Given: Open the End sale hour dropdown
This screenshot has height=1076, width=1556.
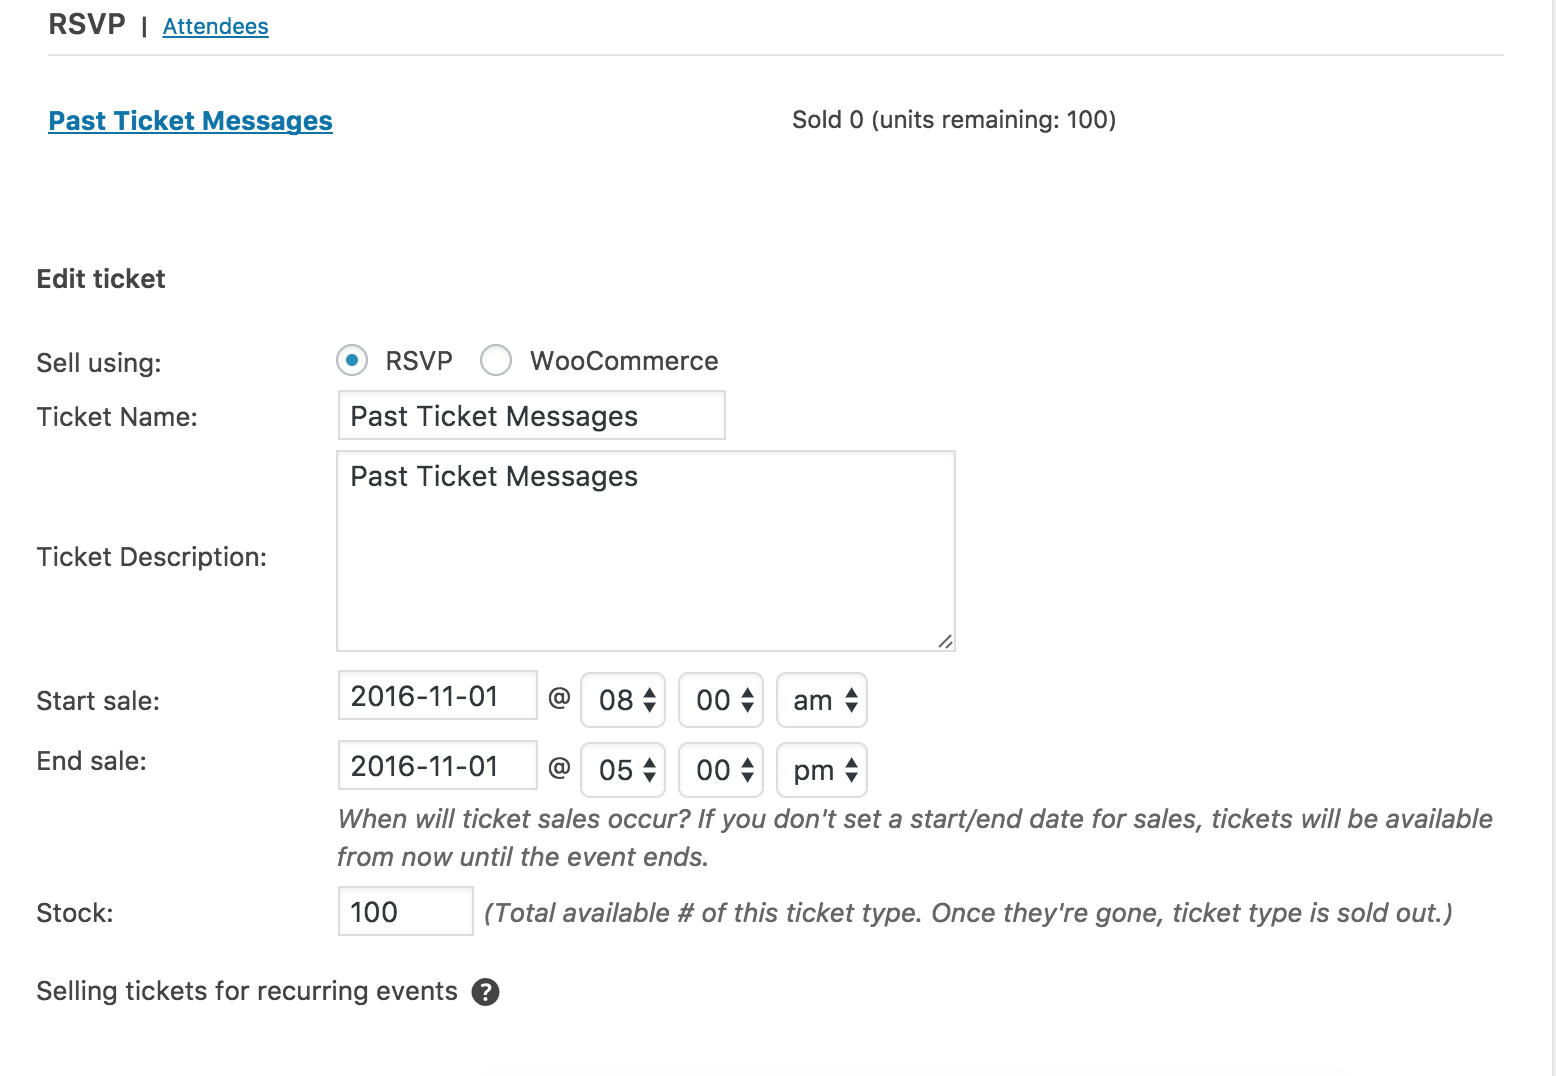Looking at the screenshot, I should pos(624,770).
